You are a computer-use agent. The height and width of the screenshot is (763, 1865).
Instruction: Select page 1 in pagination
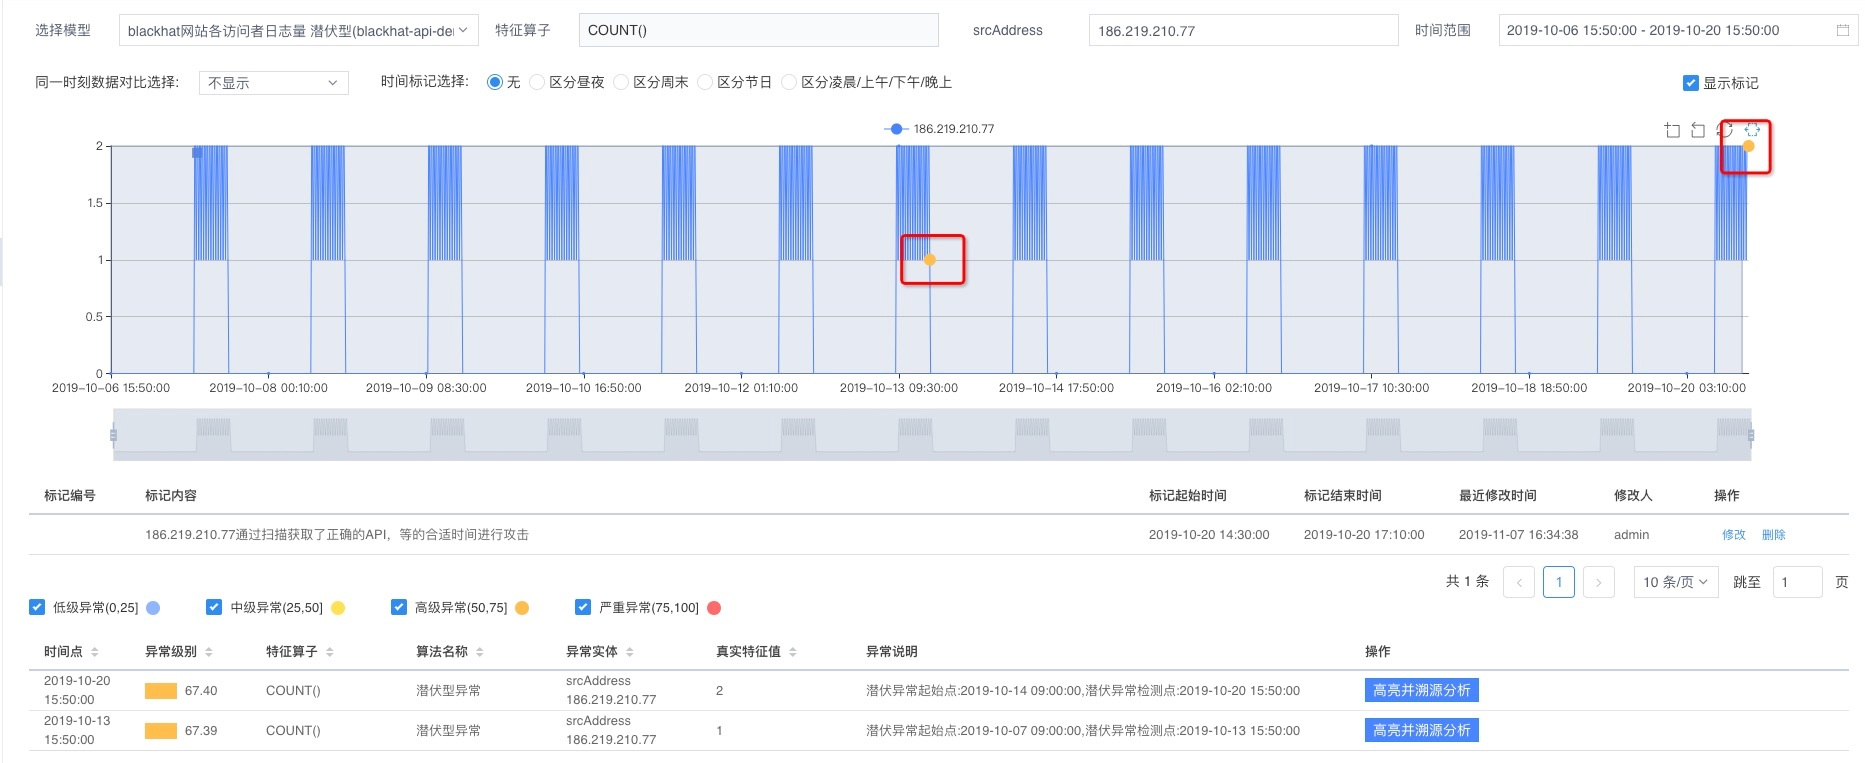pos(1559,582)
